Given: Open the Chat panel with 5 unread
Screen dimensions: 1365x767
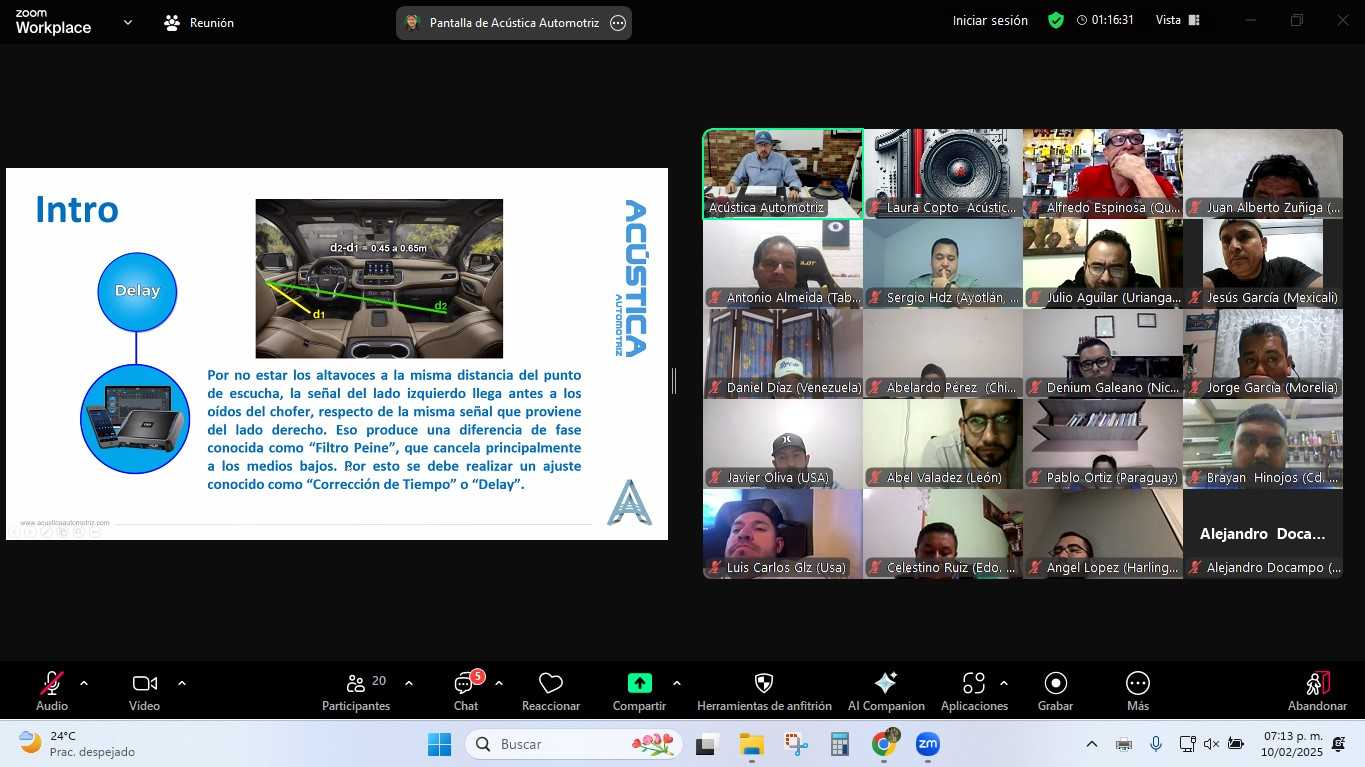Looking at the screenshot, I should tap(465, 683).
